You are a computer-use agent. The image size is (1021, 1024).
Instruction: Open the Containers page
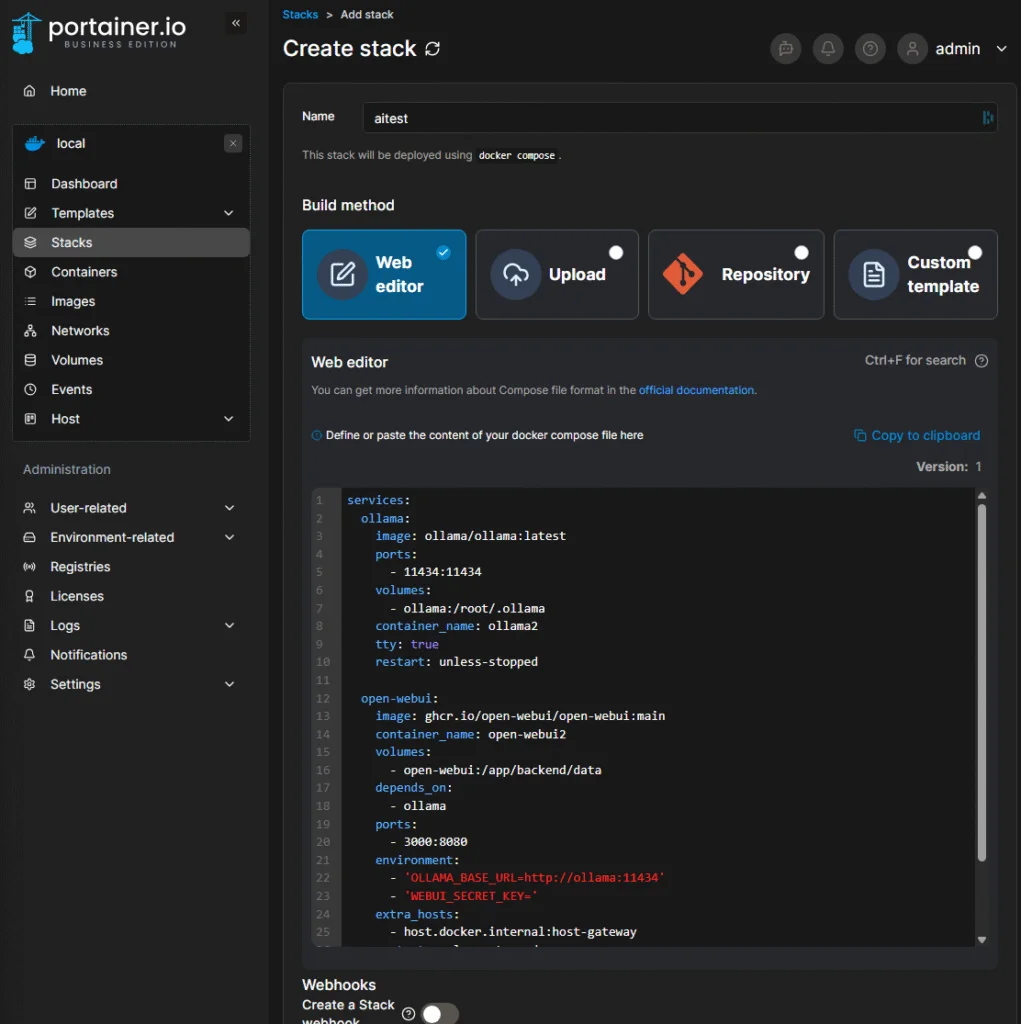(x=84, y=272)
